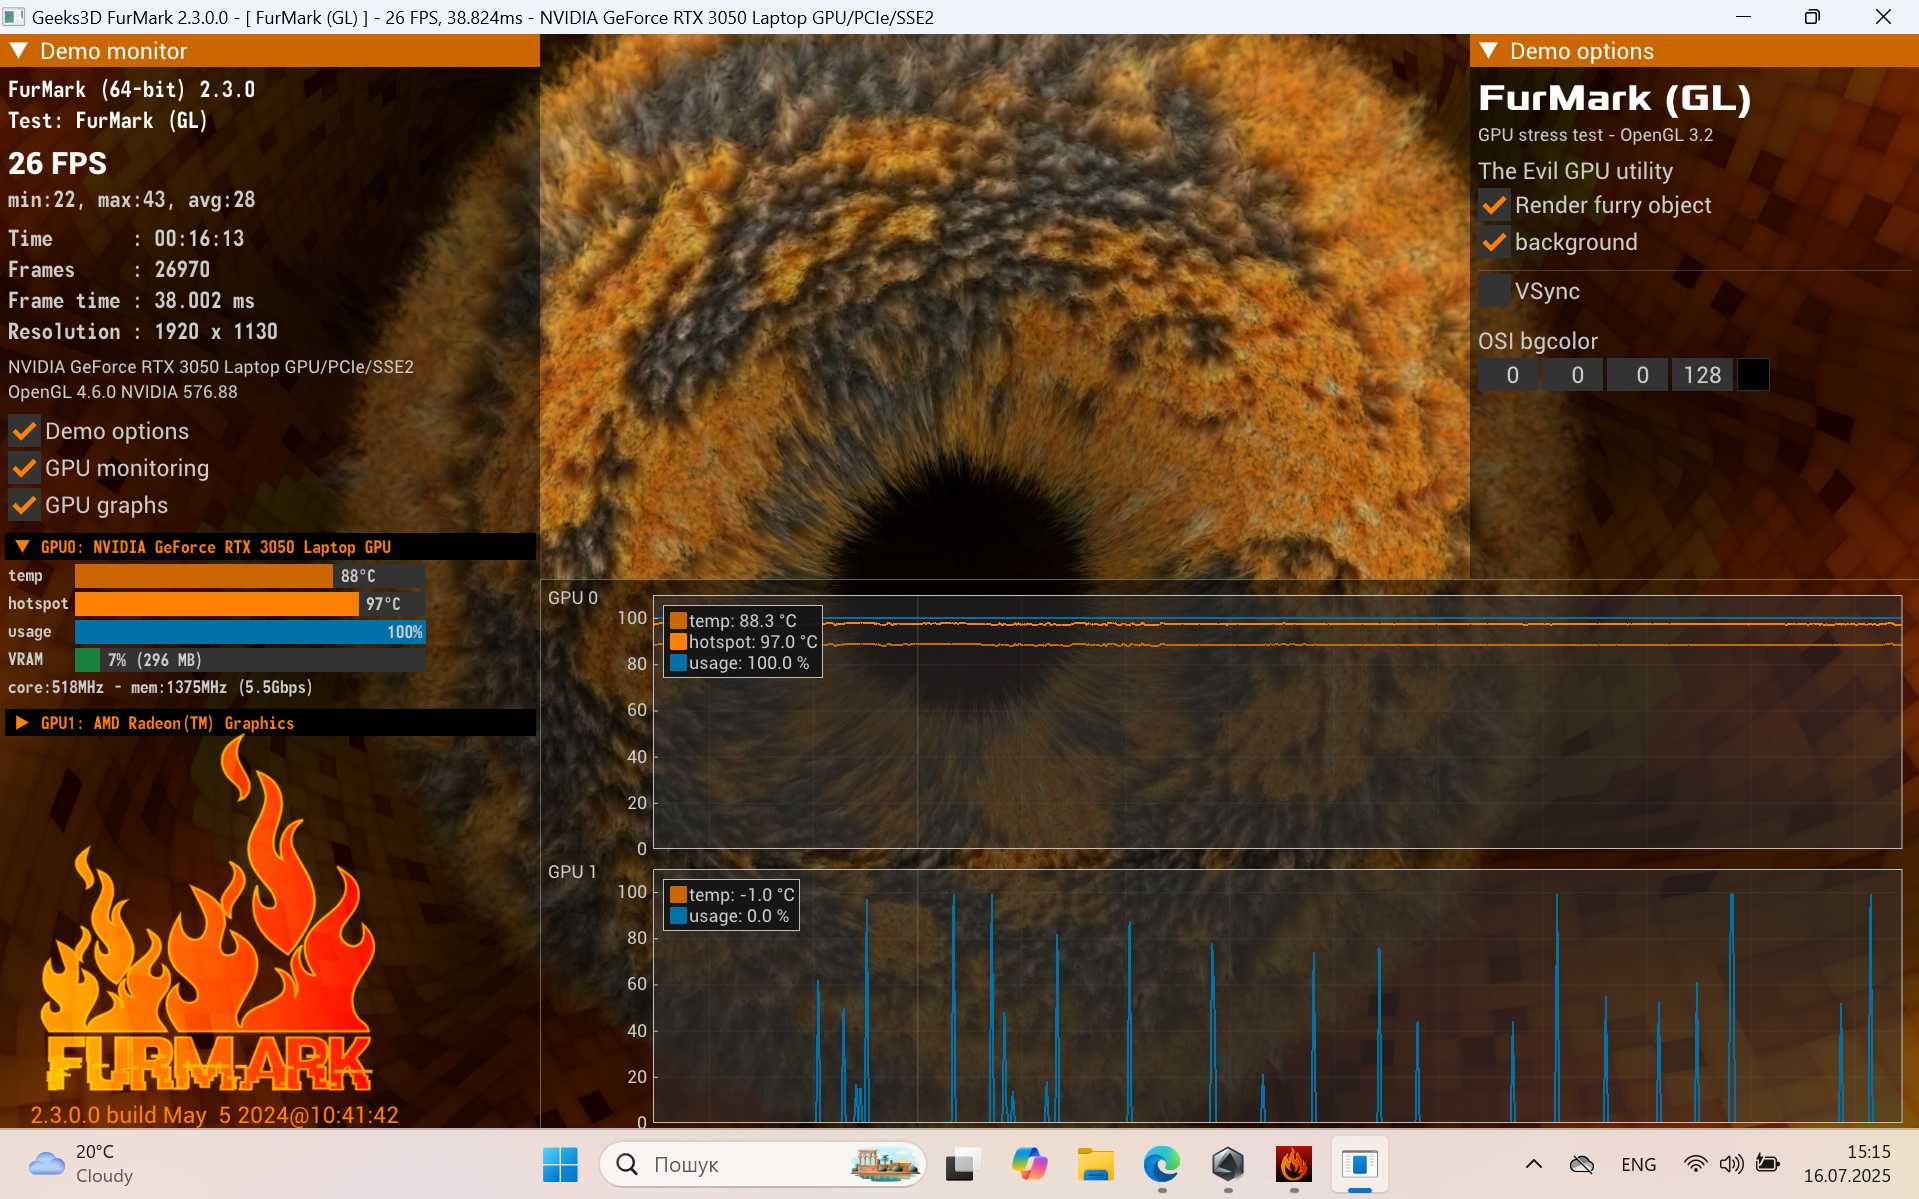Disable the background checkbox
The width and height of the screenshot is (1919, 1199).
click(x=1494, y=242)
